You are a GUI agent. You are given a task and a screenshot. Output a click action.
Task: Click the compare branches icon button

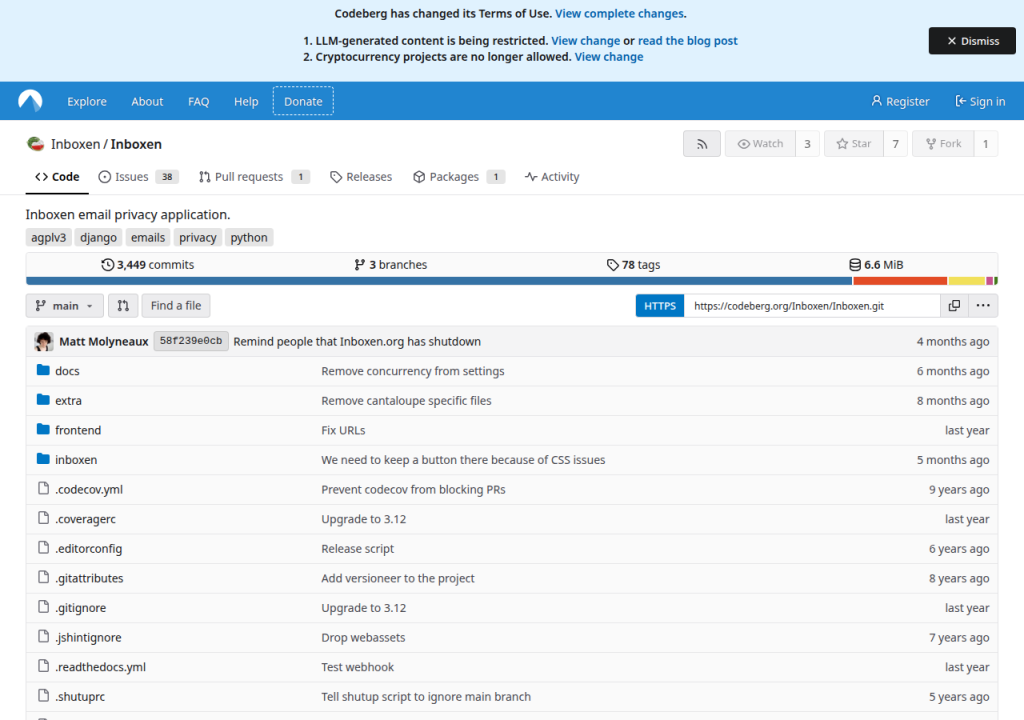(x=123, y=306)
